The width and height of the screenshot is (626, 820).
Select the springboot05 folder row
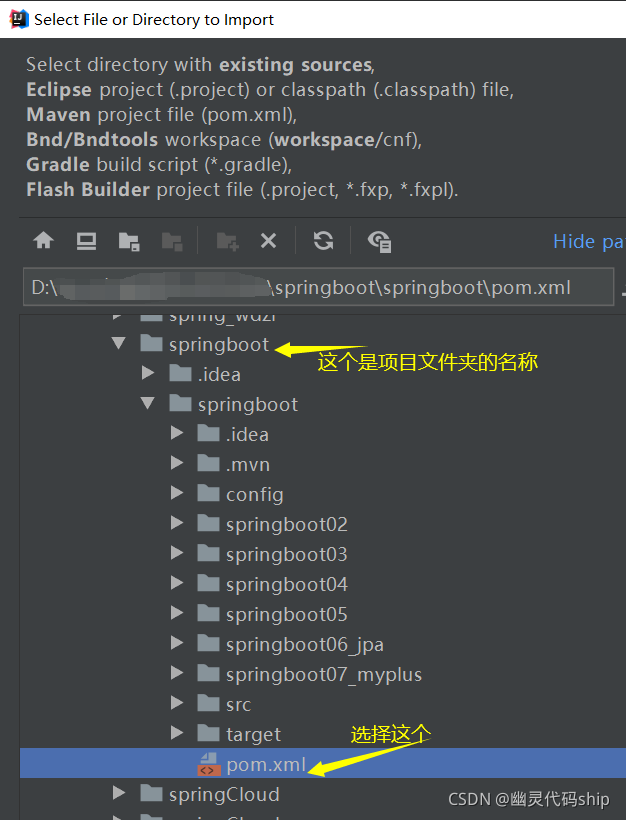(323, 613)
